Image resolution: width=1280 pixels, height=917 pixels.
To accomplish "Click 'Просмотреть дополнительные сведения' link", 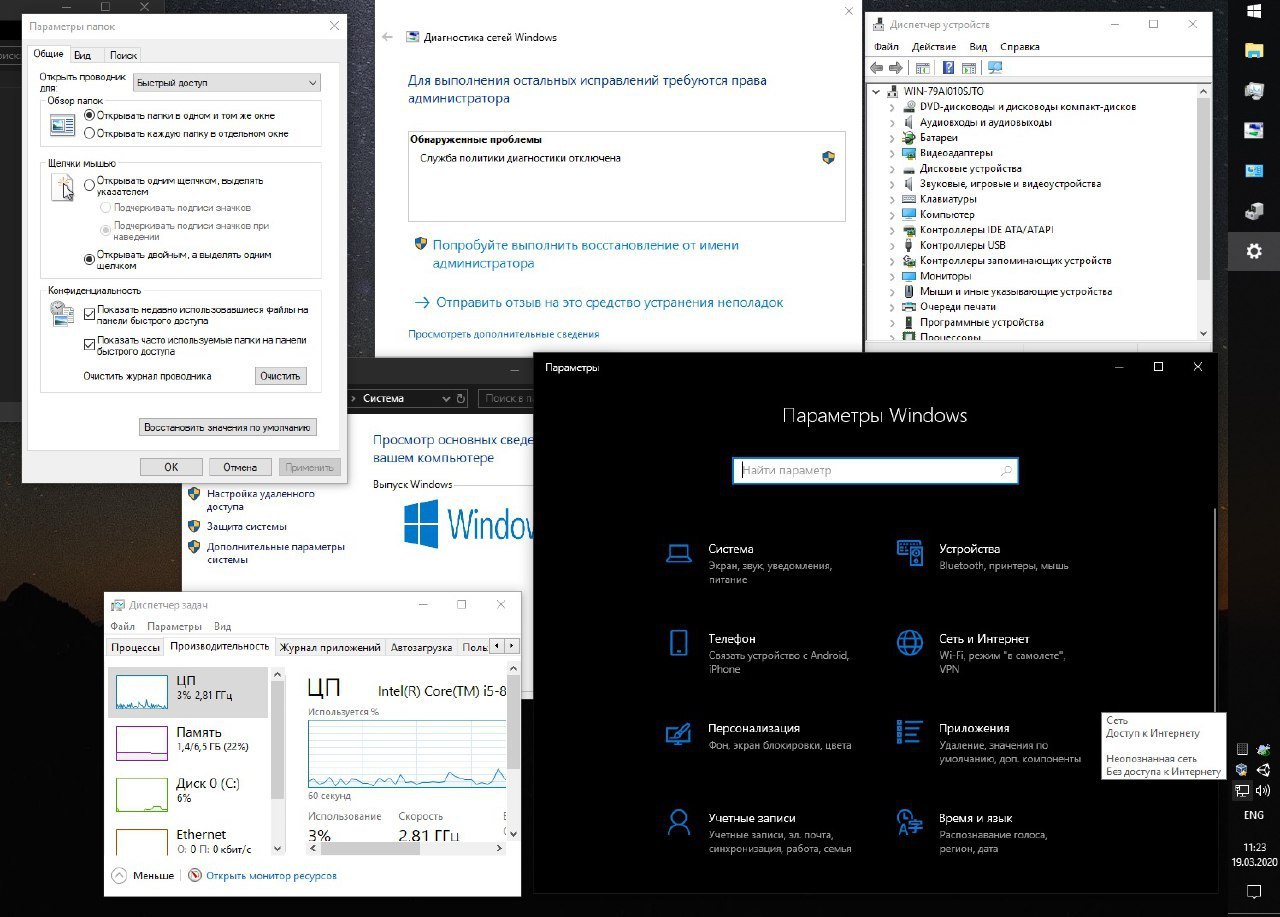I will click(504, 334).
